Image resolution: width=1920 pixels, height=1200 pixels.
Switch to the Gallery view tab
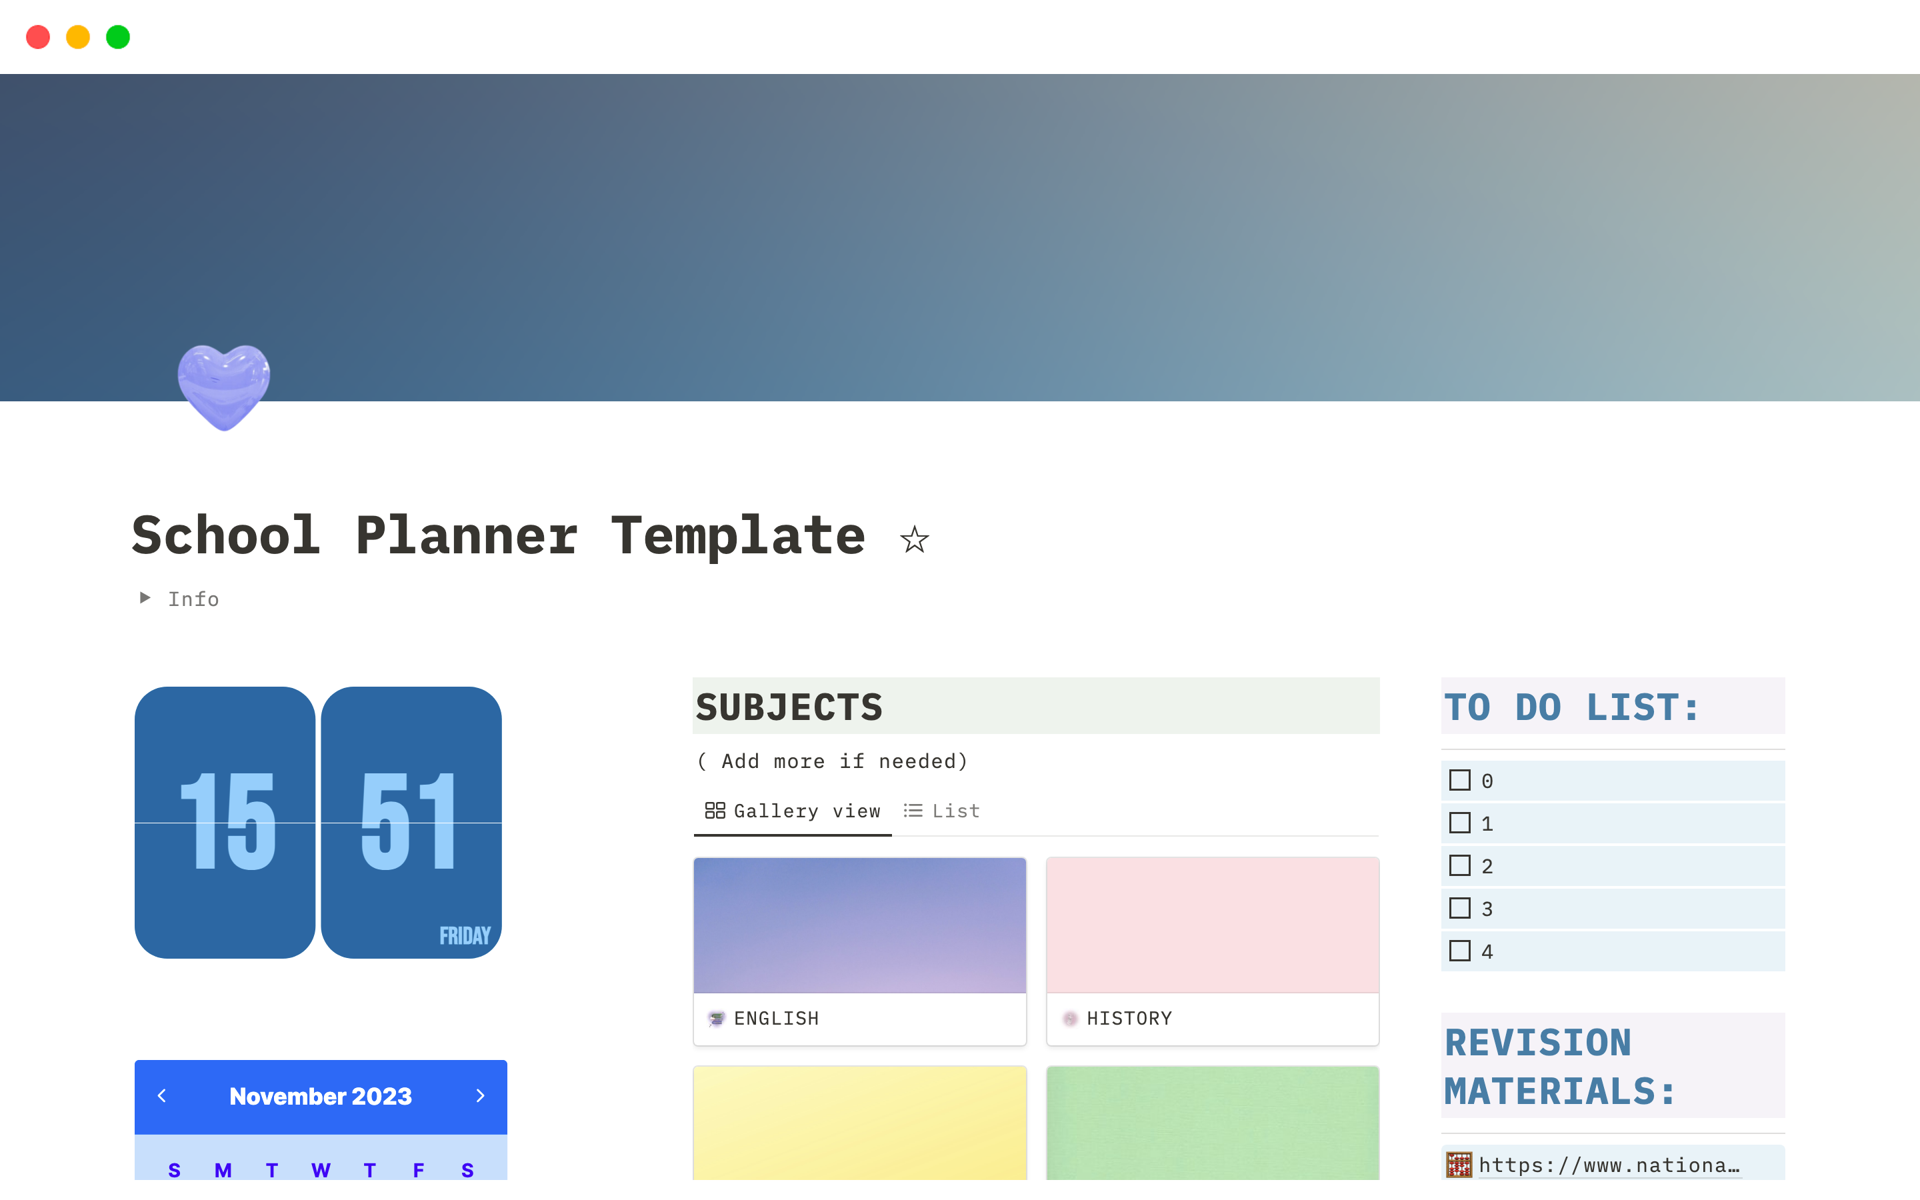[x=806, y=811]
